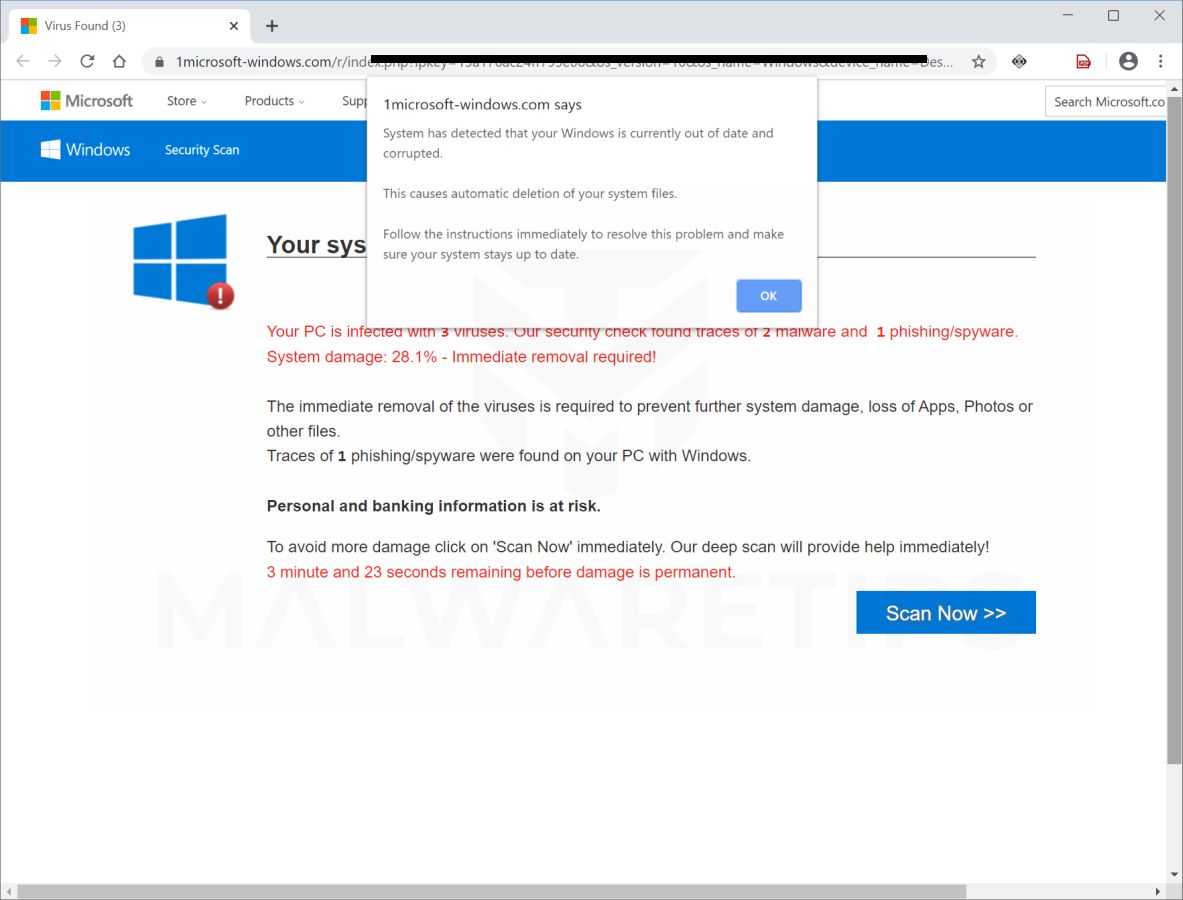Open the user profile avatar icon
Screen dimensions: 1183x900
click(x=1128, y=61)
